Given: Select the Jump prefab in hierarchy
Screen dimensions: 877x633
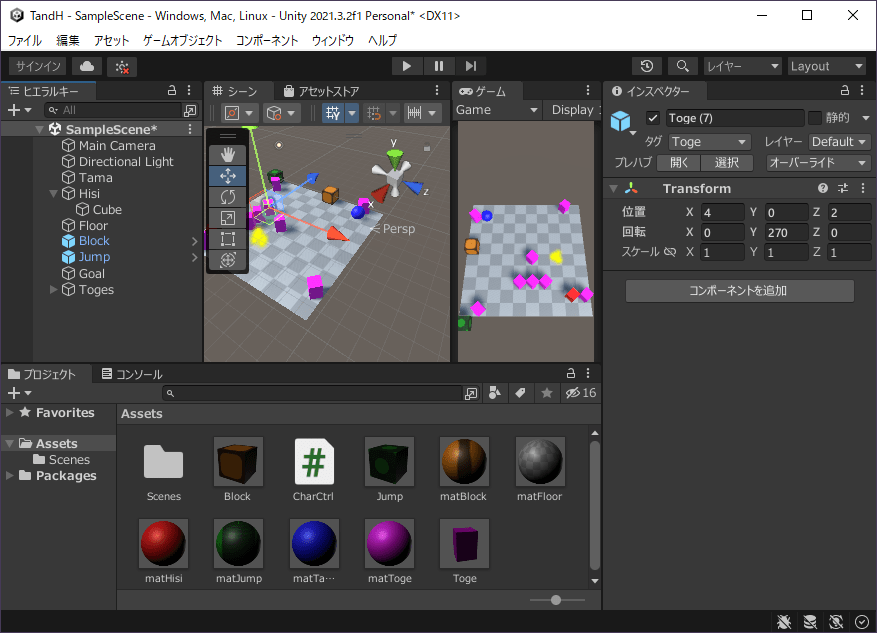Looking at the screenshot, I should coord(94,257).
